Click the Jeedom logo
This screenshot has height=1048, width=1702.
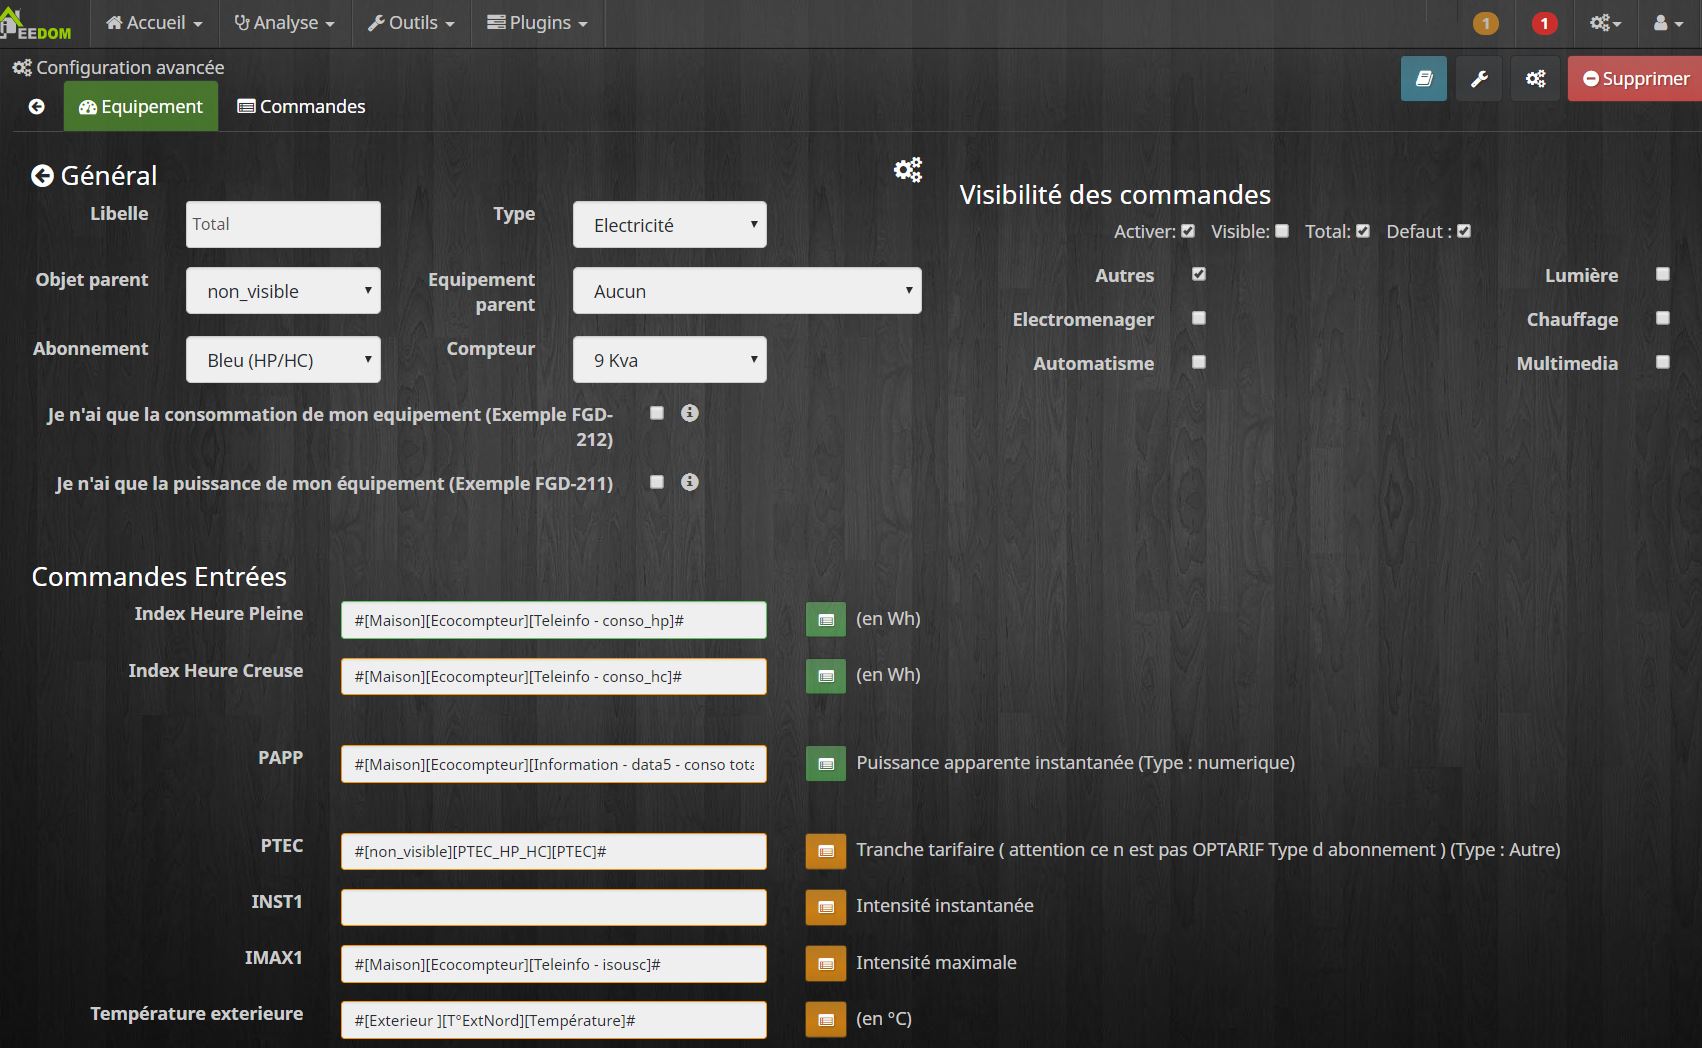pyautogui.click(x=36, y=24)
